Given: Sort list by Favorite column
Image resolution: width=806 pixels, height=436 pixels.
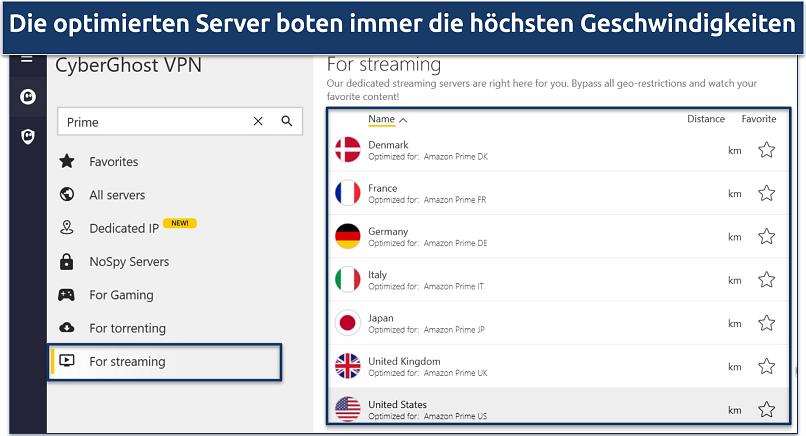Looking at the screenshot, I should 758,119.
